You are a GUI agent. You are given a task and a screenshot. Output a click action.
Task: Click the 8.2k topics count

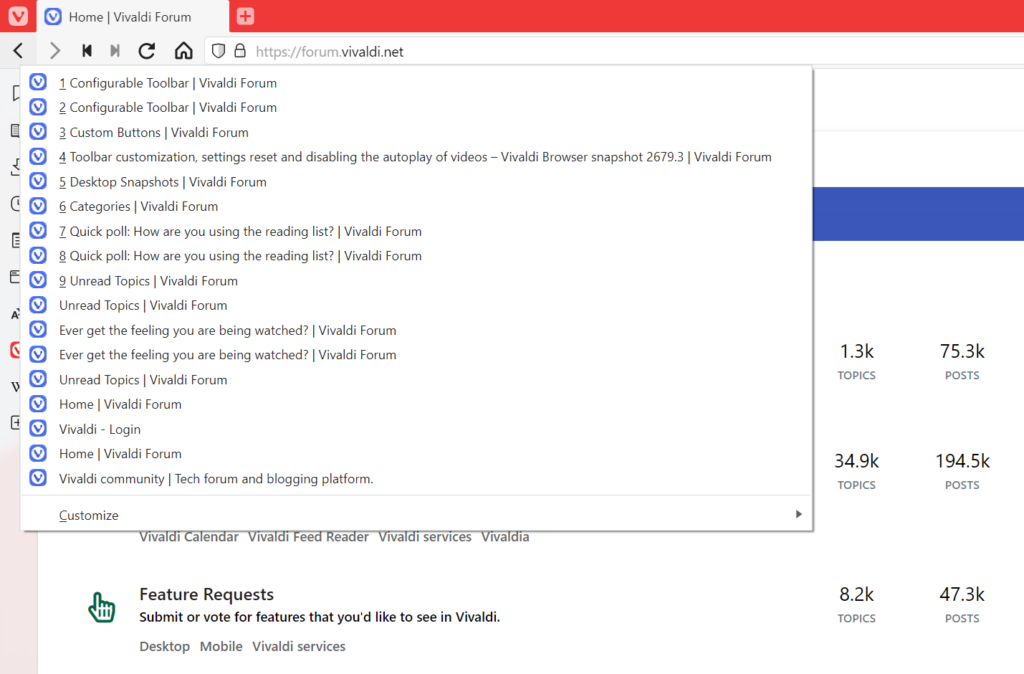click(x=856, y=594)
